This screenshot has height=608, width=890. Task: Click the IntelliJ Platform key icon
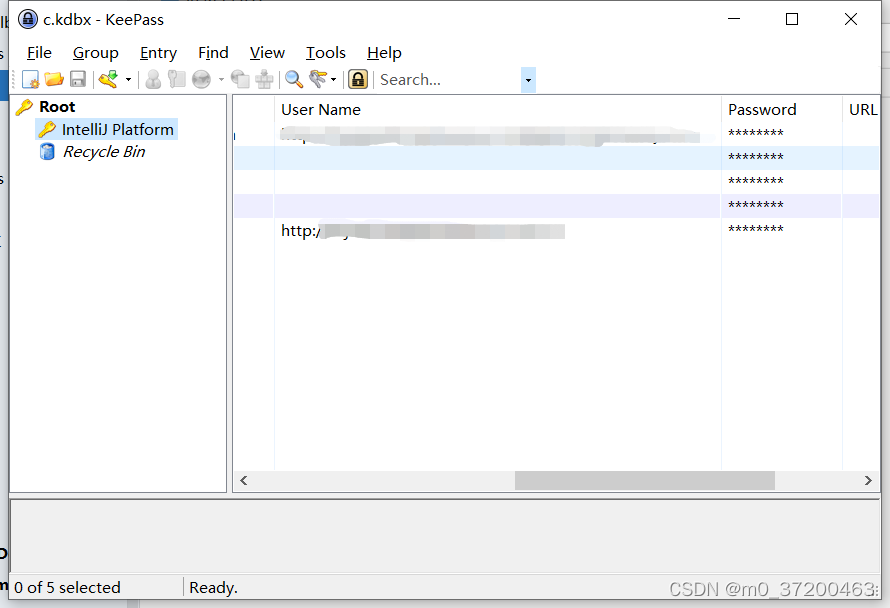click(x=47, y=129)
